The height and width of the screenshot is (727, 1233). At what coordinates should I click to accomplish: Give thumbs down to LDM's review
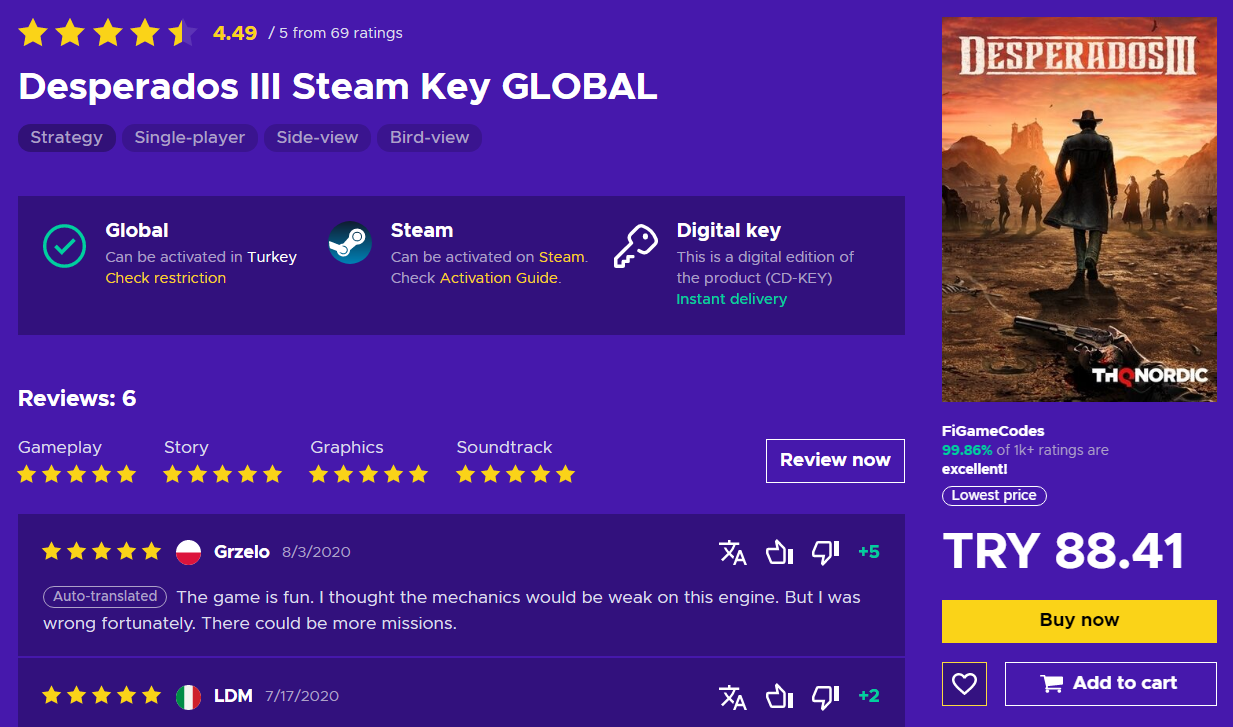coord(825,696)
